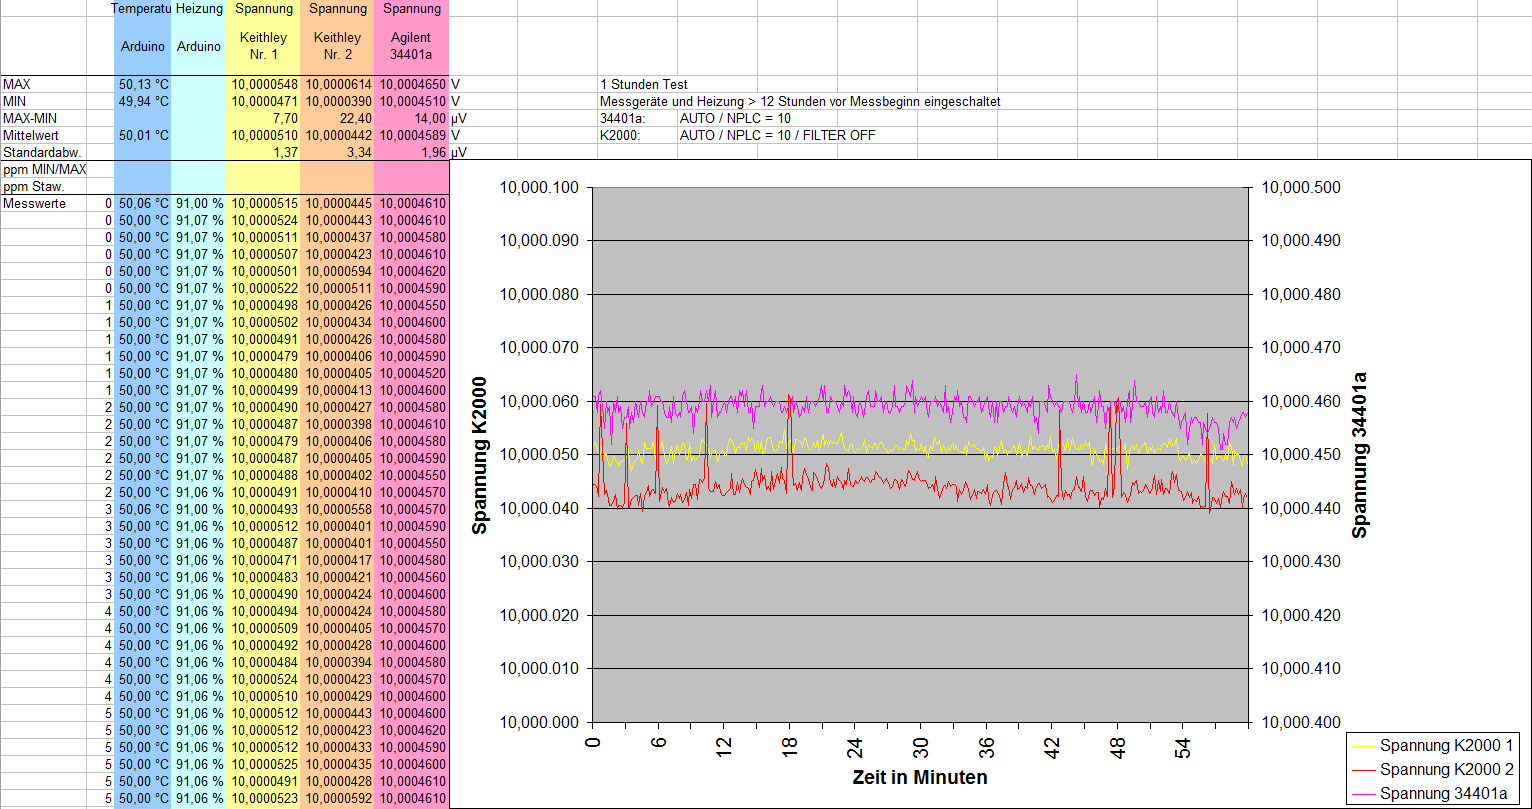Click the 'Agilent 34401a' header cell
Screen dimensions: 1532x809
[x=411, y=45]
